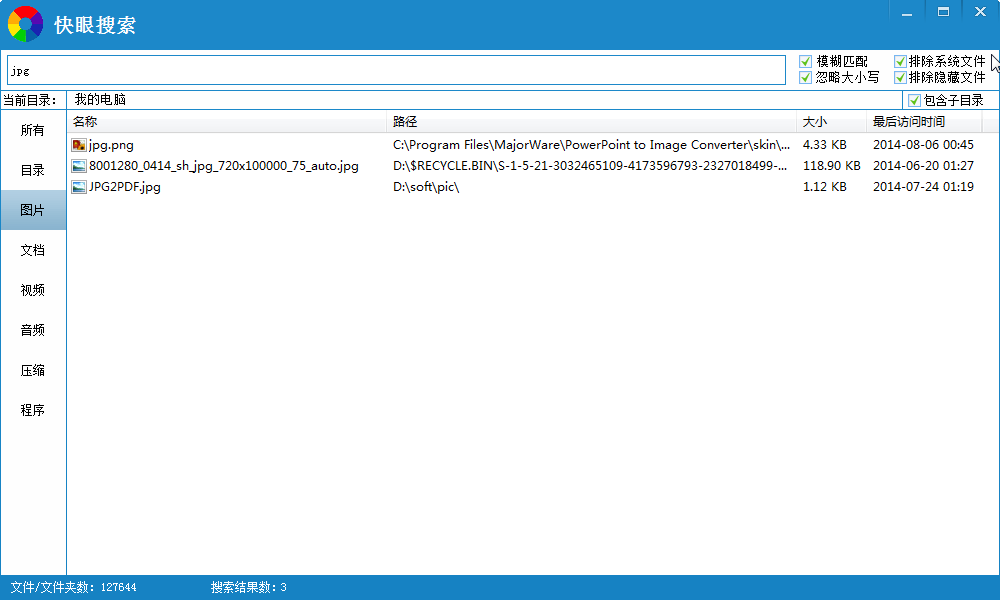Click the colorful 快眼搜索 app logo

pyautogui.click(x=25, y=24)
